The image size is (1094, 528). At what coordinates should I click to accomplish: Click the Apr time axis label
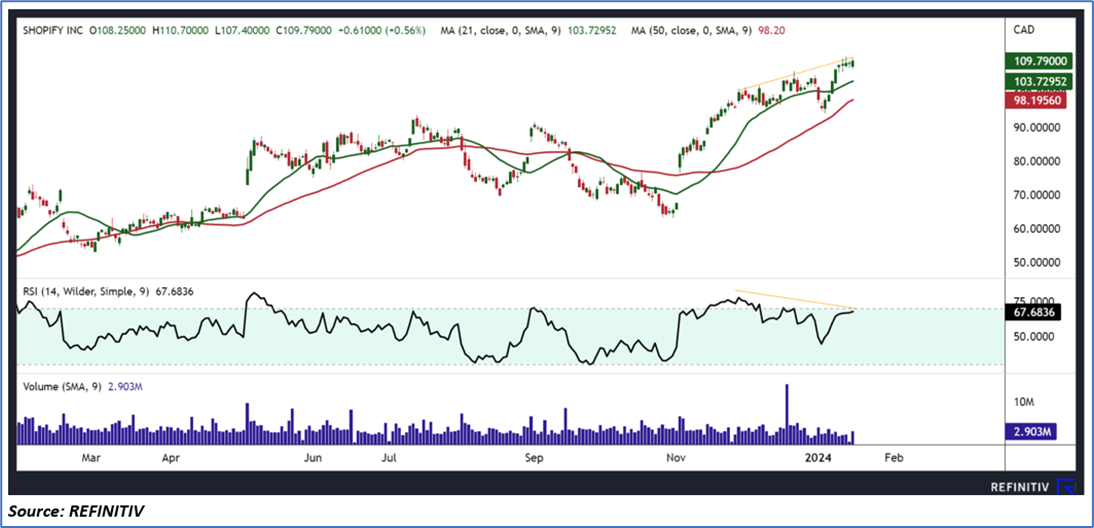(170, 458)
